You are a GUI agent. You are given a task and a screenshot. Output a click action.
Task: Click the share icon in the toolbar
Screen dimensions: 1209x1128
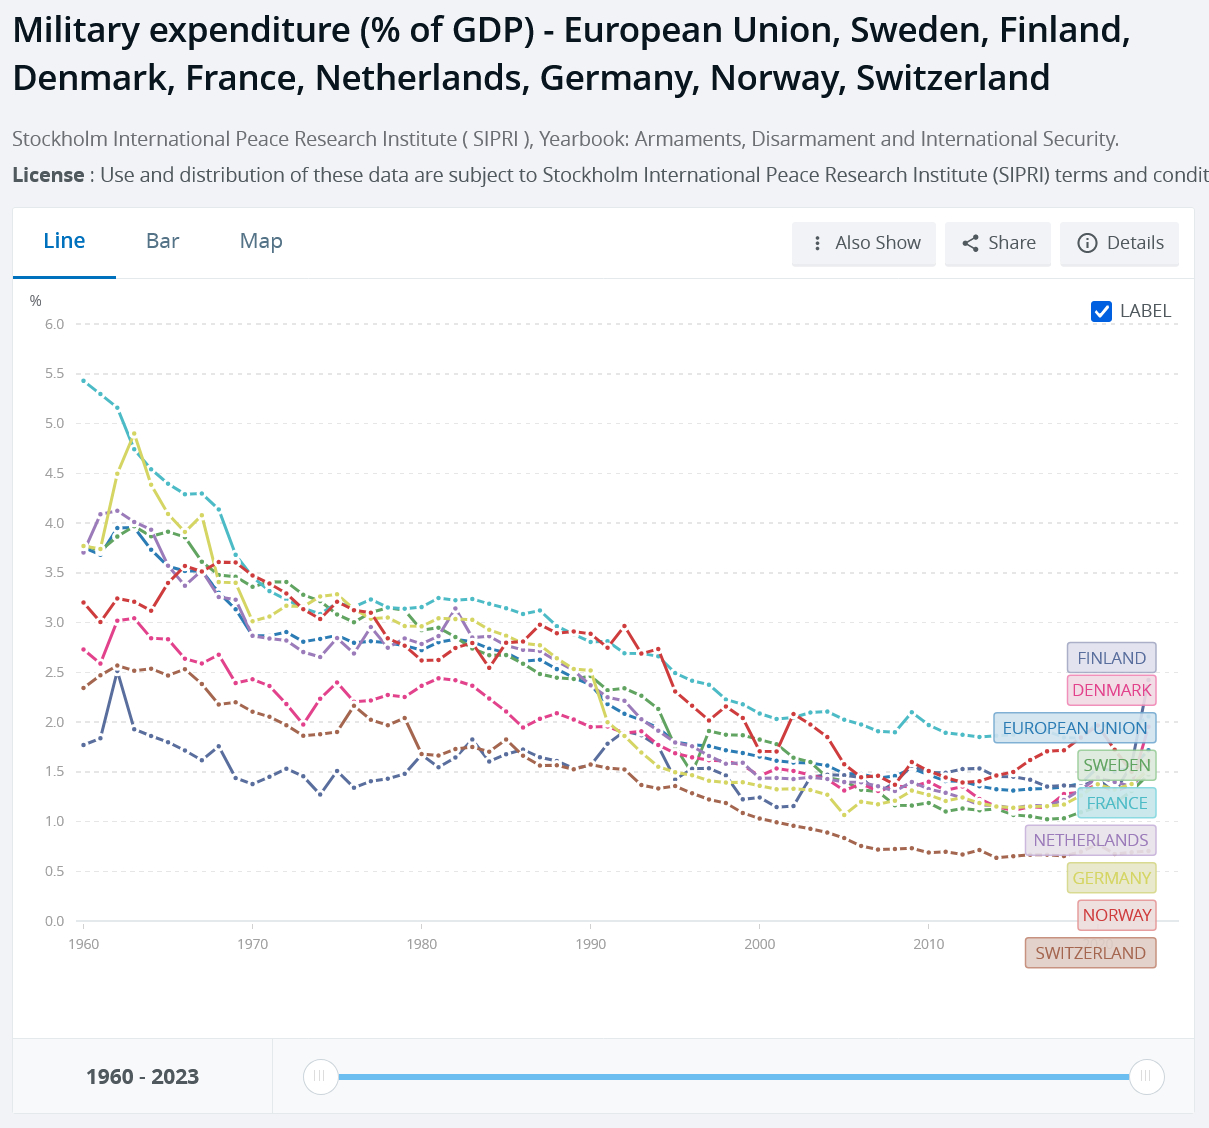click(970, 243)
